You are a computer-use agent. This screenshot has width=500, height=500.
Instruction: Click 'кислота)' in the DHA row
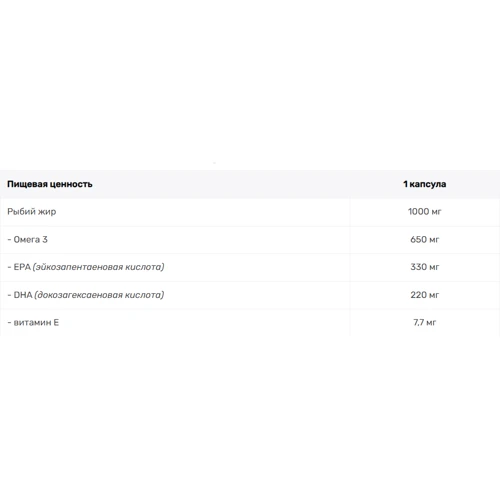[145, 295]
